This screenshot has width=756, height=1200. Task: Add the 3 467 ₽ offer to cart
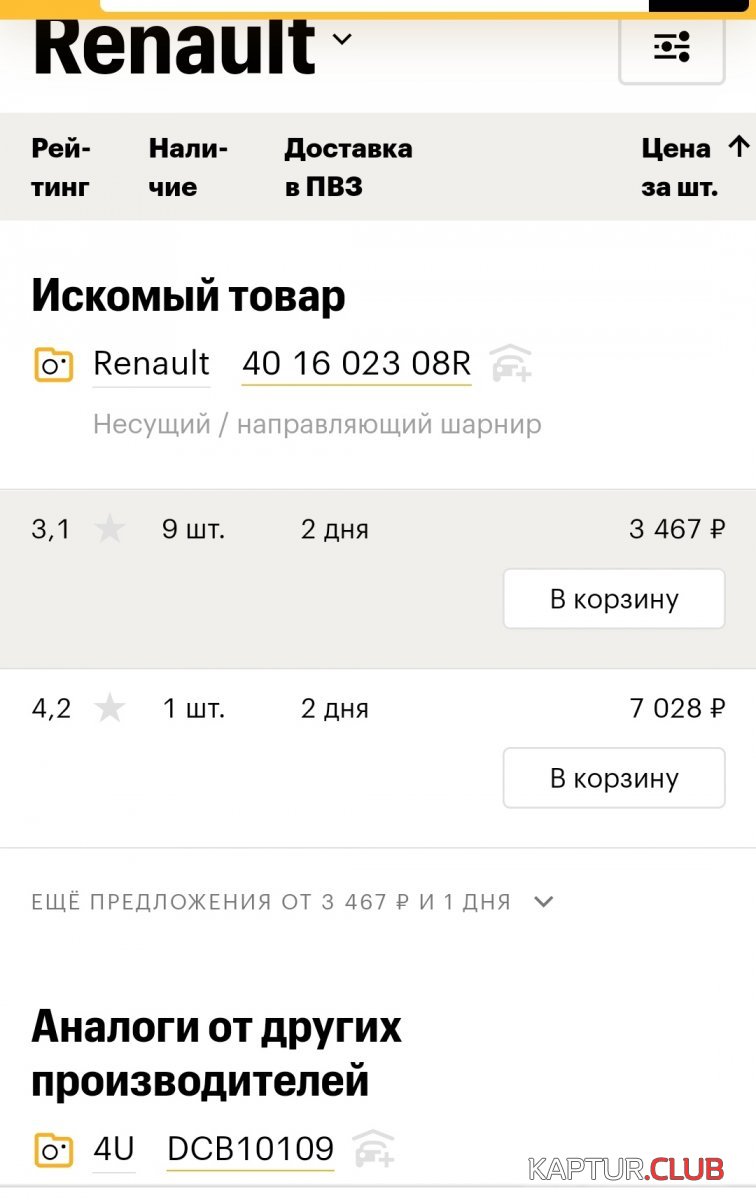[613, 599]
